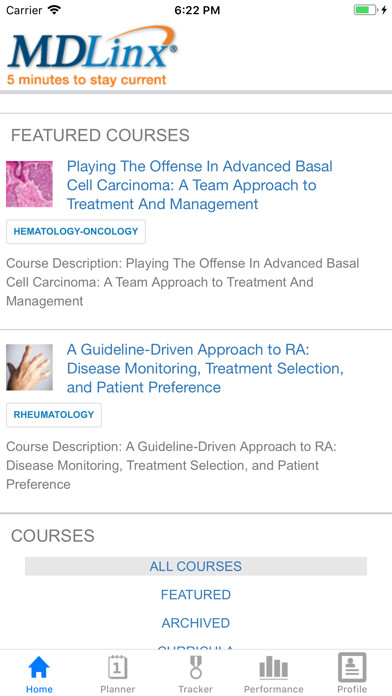
Task: Open the Tracker medal icon
Action: [195, 667]
